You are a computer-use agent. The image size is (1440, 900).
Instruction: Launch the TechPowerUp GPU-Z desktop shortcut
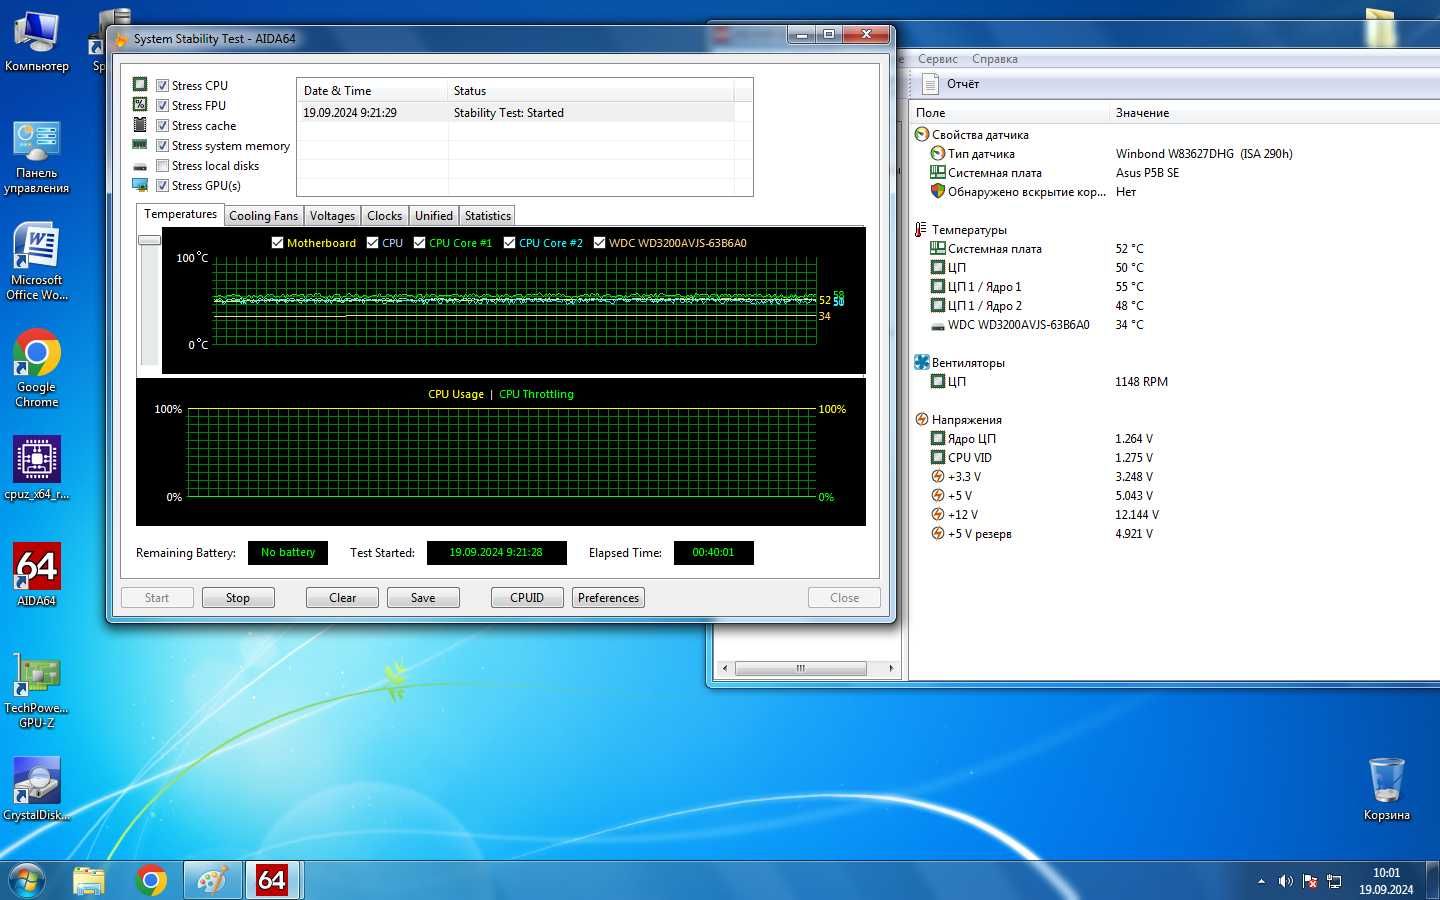37,690
